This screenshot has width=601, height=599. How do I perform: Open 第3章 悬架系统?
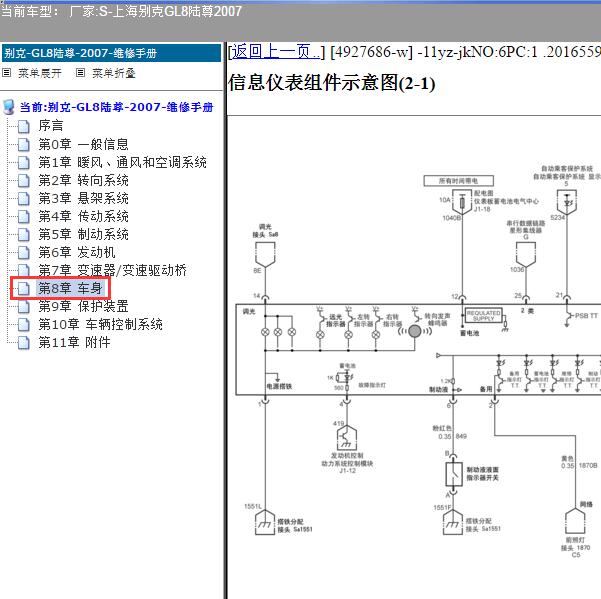(x=83, y=199)
